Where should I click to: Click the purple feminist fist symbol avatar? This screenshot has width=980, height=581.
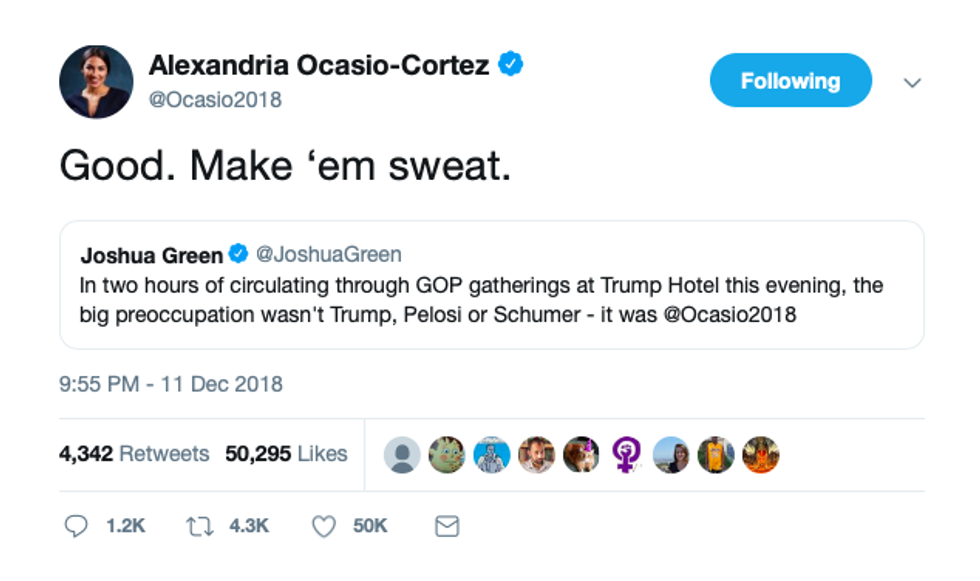(x=627, y=455)
